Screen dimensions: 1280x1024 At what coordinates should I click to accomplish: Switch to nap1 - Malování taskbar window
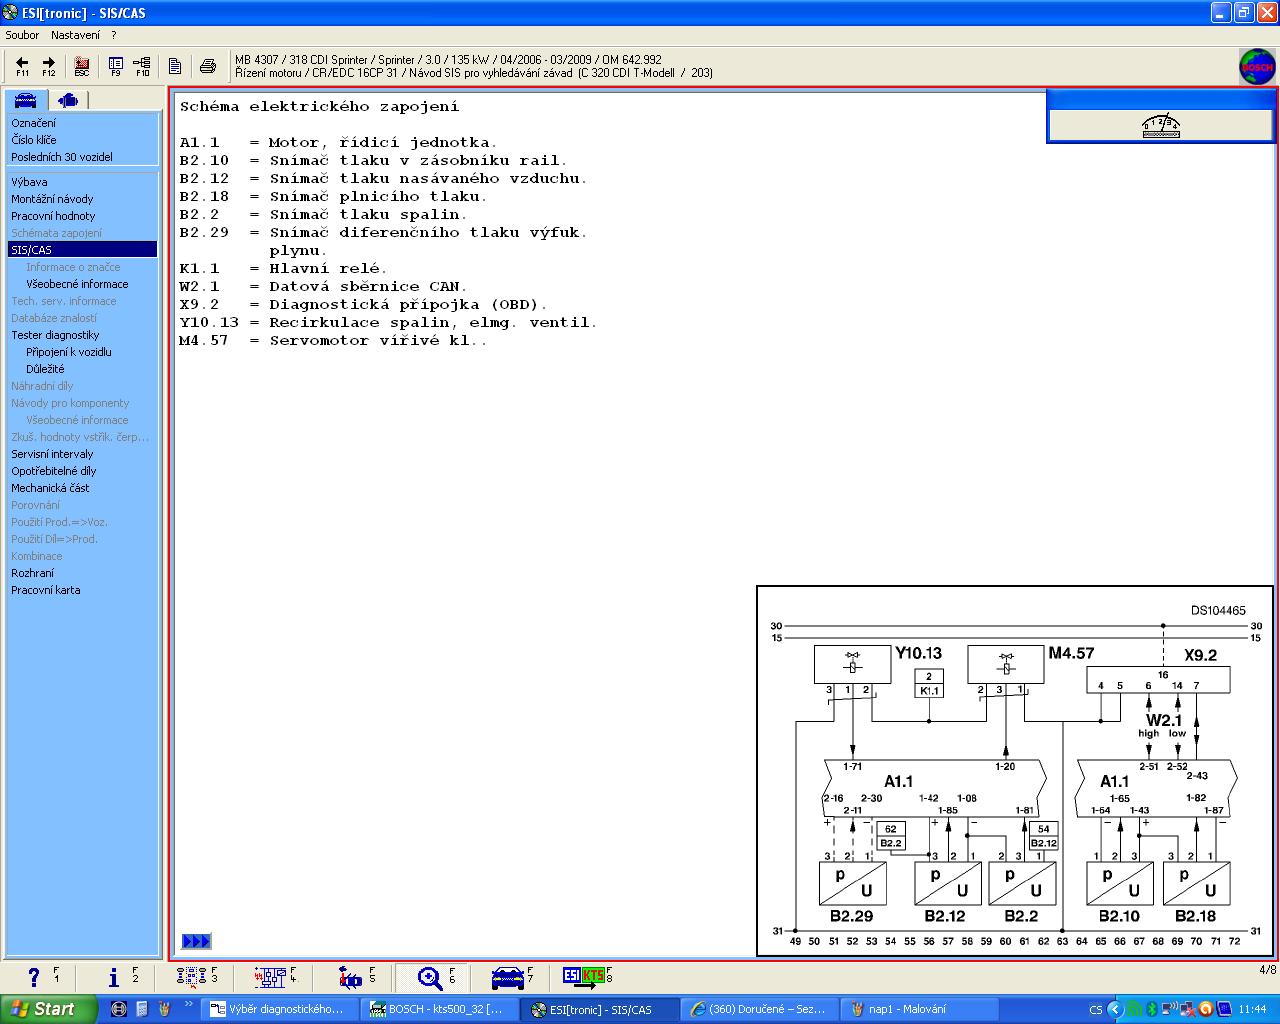pos(918,1009)
